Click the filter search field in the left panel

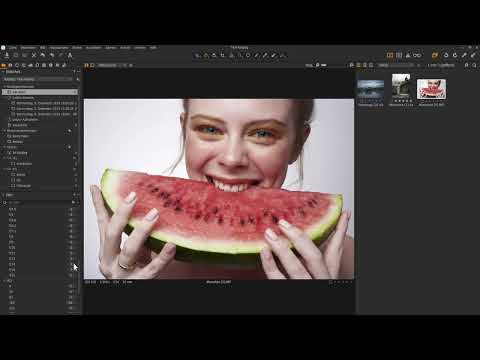[x=39, y=202]
